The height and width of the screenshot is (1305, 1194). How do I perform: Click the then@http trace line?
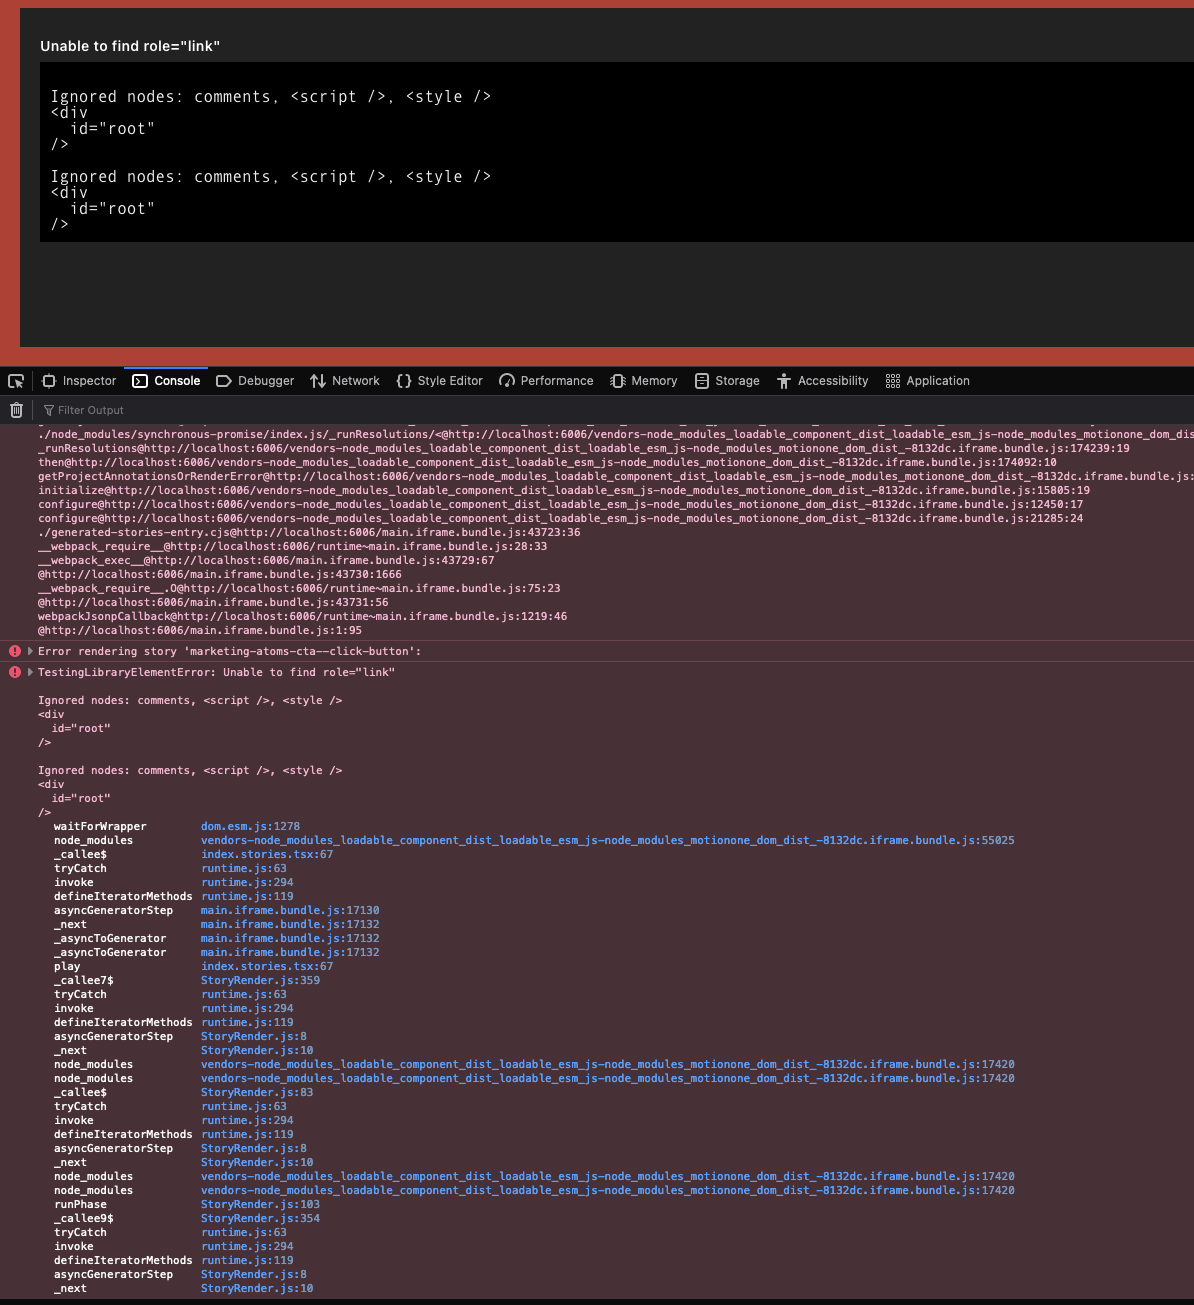(547, 462)
